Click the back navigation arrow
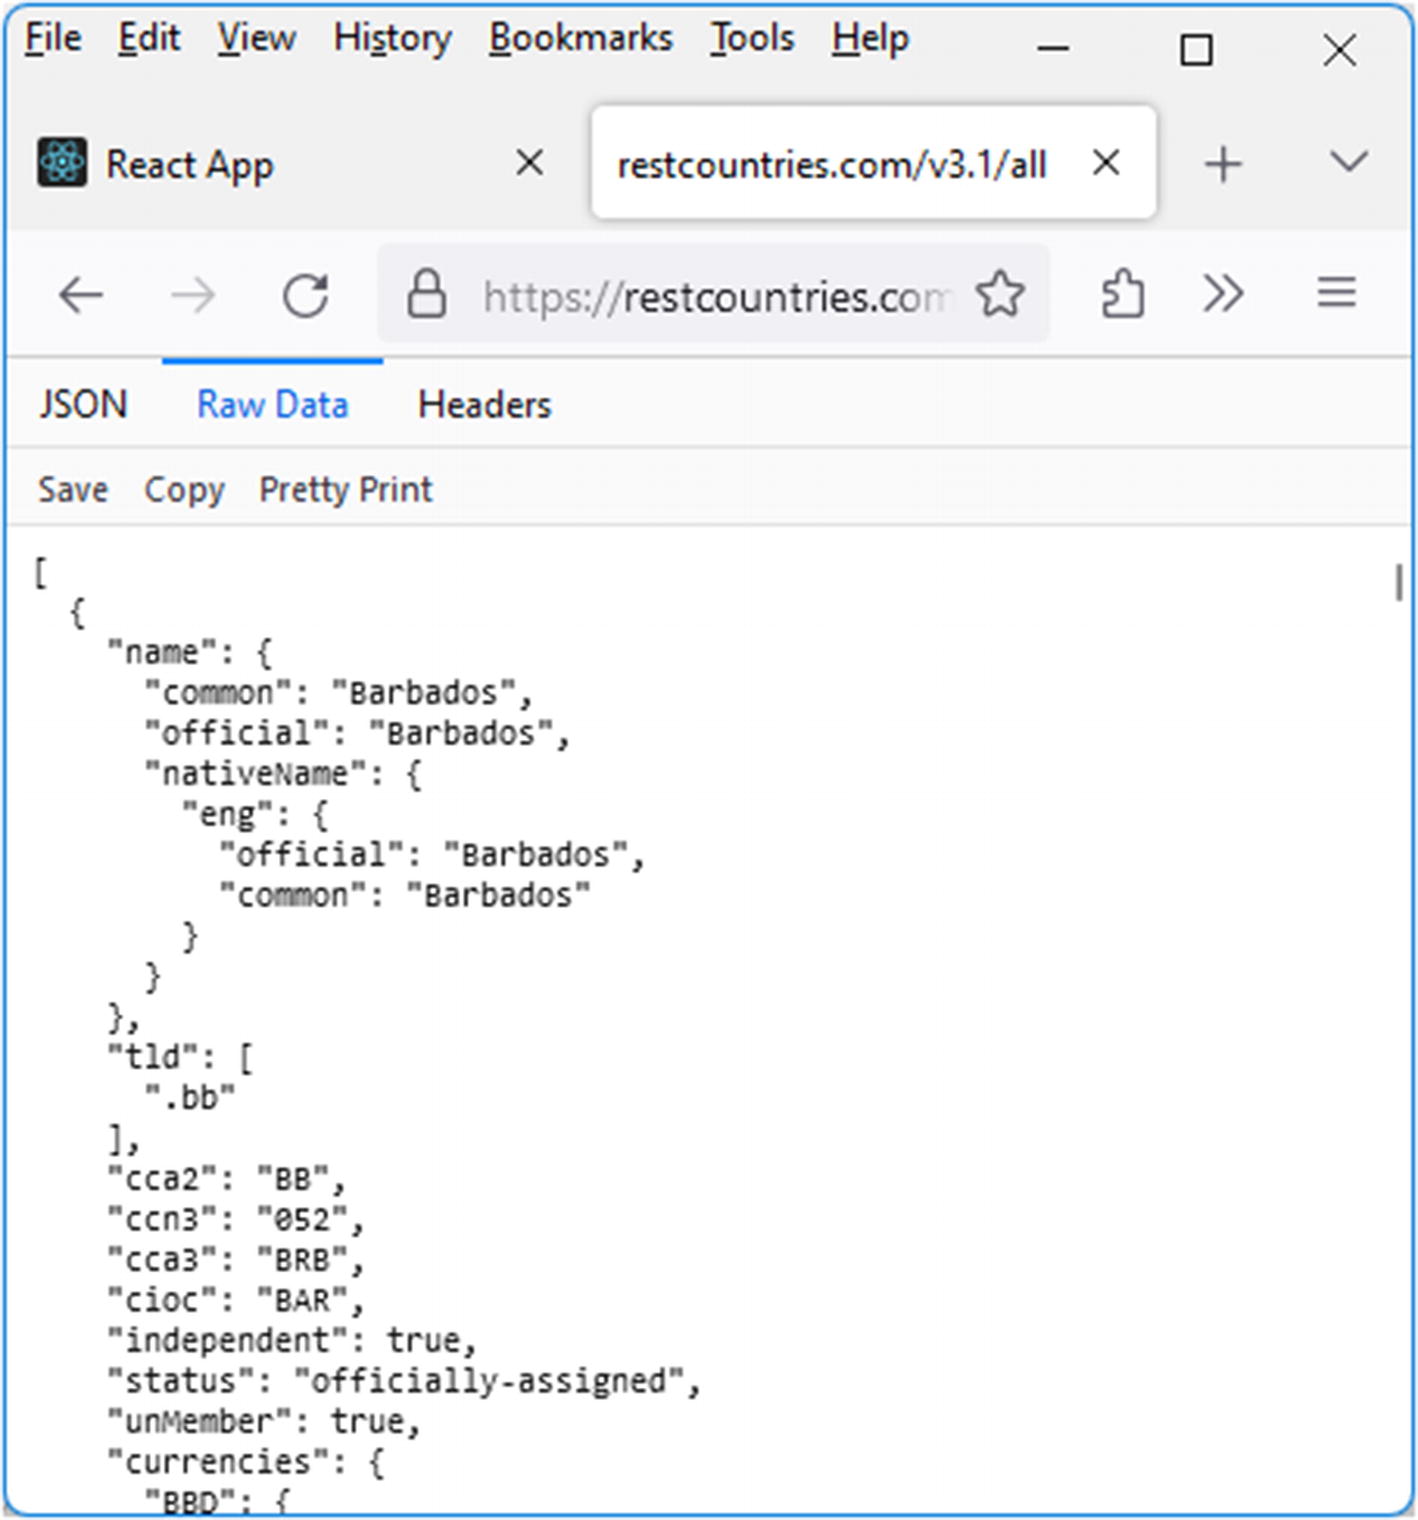The width and height of the screenshot is (1418, 1520). (81, 295)
